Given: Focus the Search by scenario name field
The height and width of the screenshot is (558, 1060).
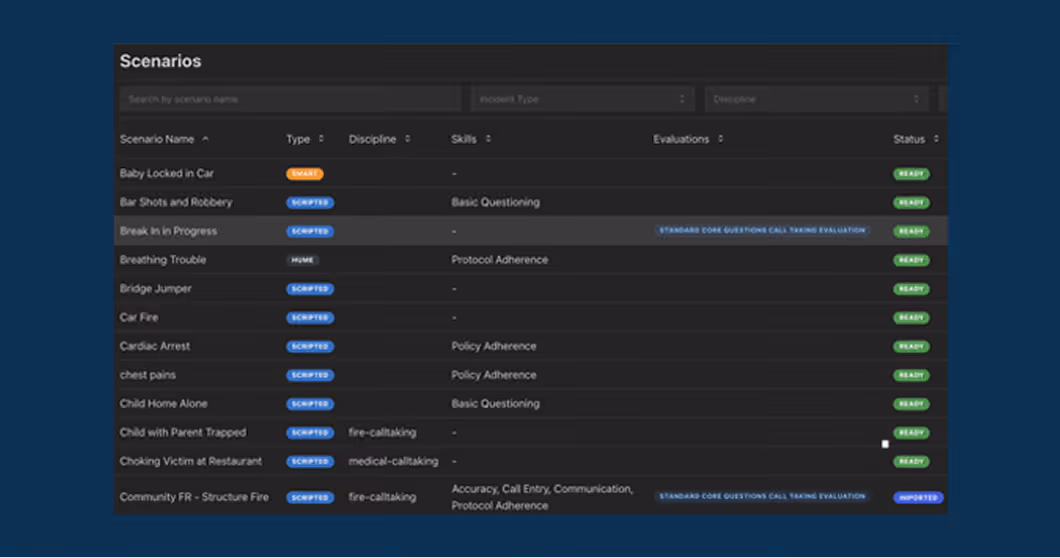Looking at the screenshot, I should (x=290, y=99).
